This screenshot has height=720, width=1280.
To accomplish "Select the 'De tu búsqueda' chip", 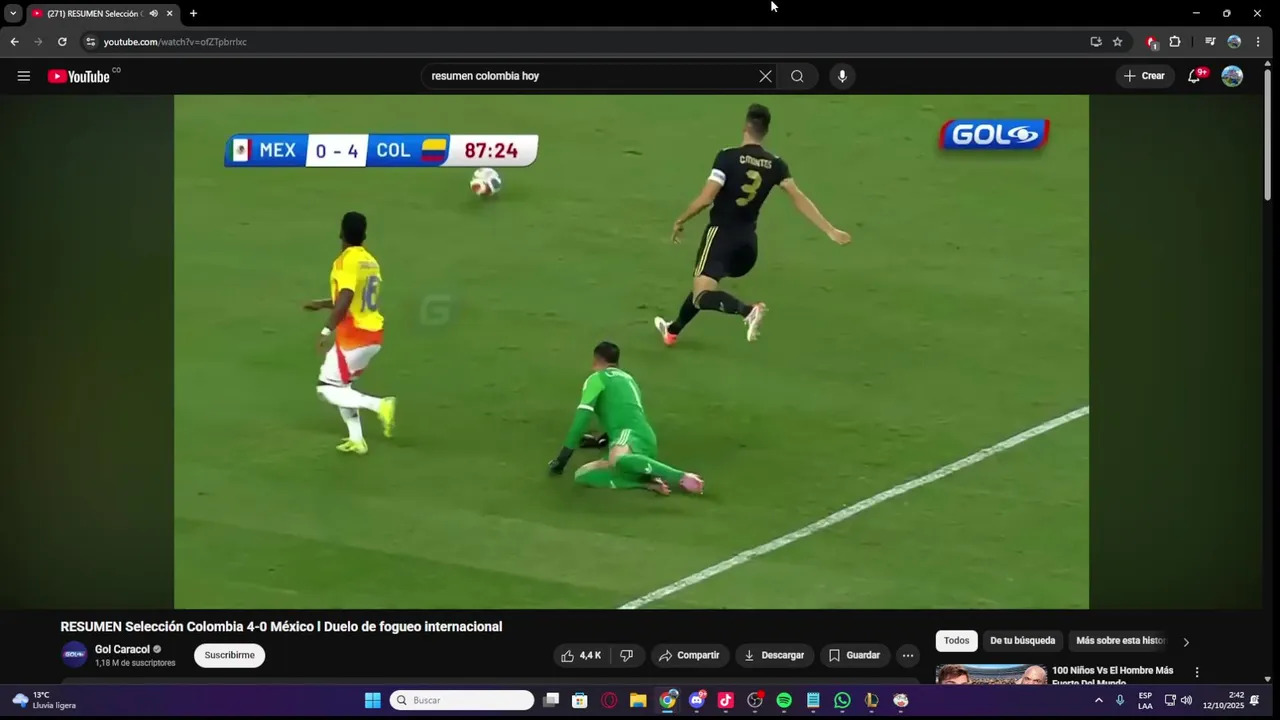I will pos(1022,641).
